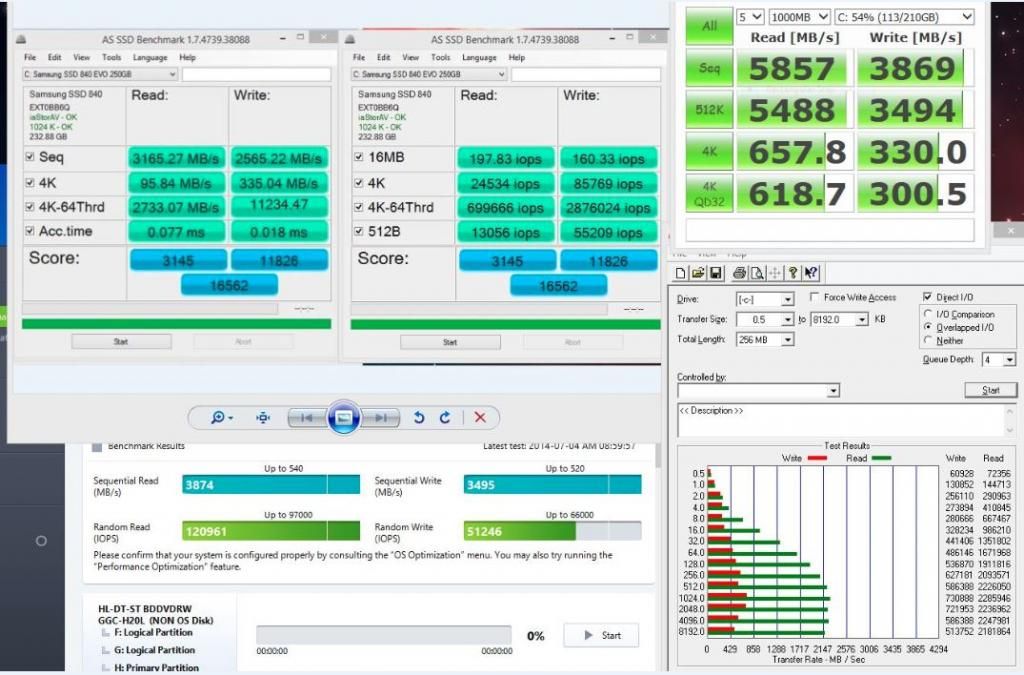
Task: Click the Random Write 51246 bar
Action: [552, 531]
